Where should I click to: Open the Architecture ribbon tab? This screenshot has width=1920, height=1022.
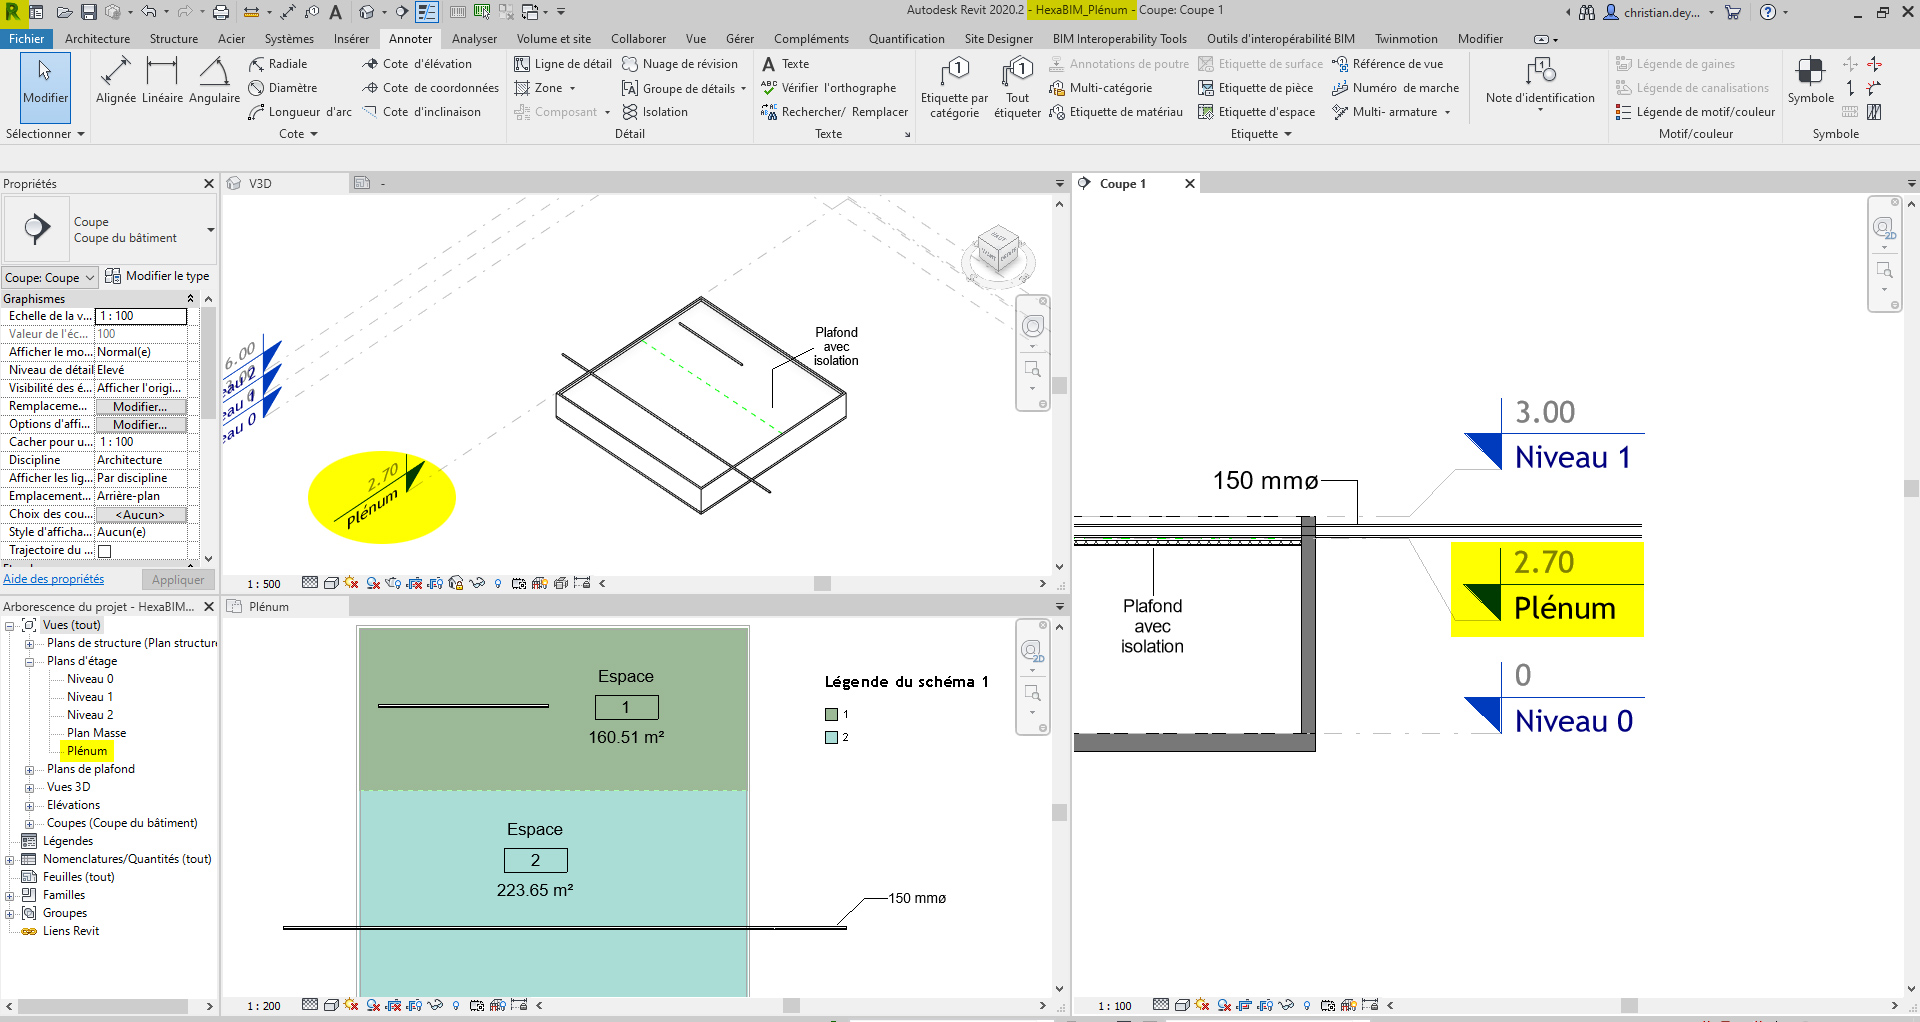[x=97, y=39]
